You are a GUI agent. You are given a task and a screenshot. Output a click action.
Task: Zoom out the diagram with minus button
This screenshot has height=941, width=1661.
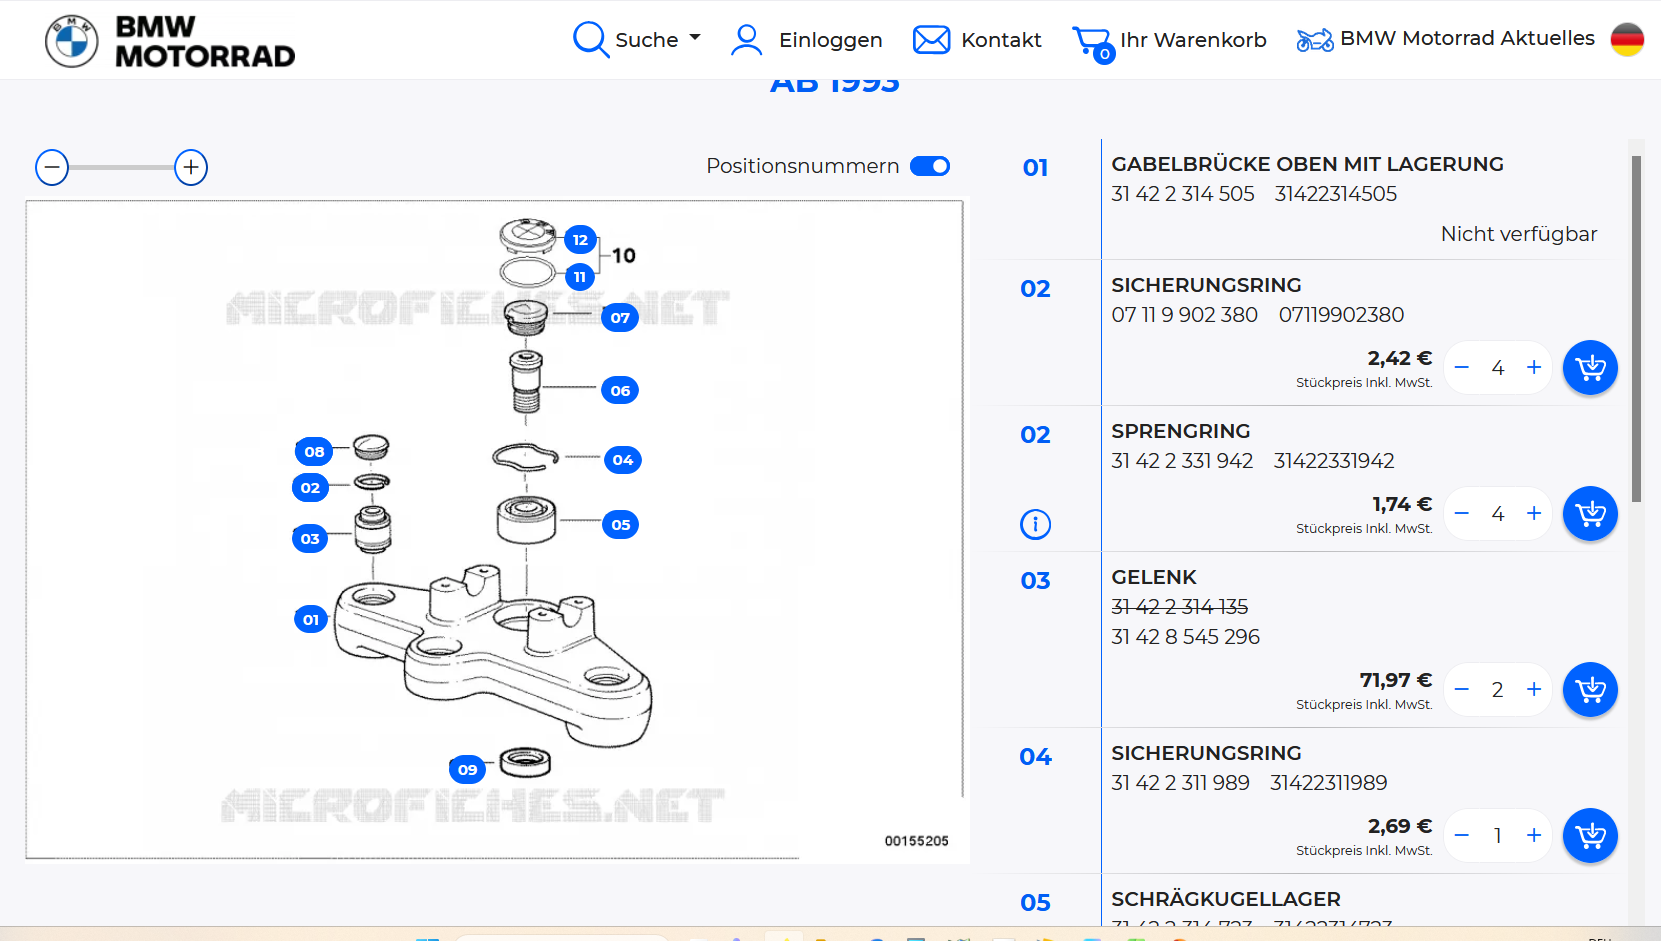tap(52, 167)
